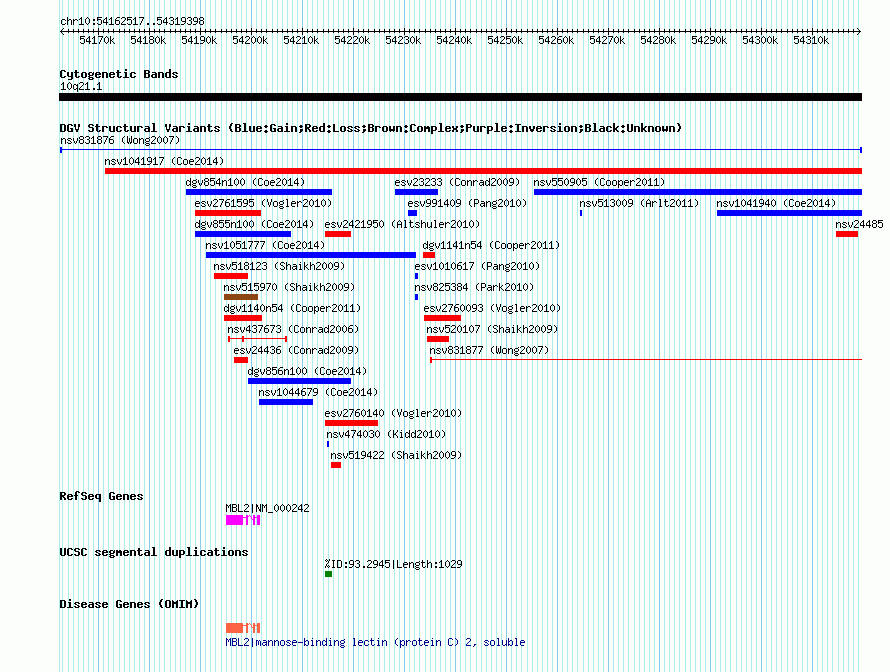Image resolution: width=890 pixels, height=672 pixels.
Task: Click the 10q21.1 black cytogenetic band bar
Action: tap(460, 97)
